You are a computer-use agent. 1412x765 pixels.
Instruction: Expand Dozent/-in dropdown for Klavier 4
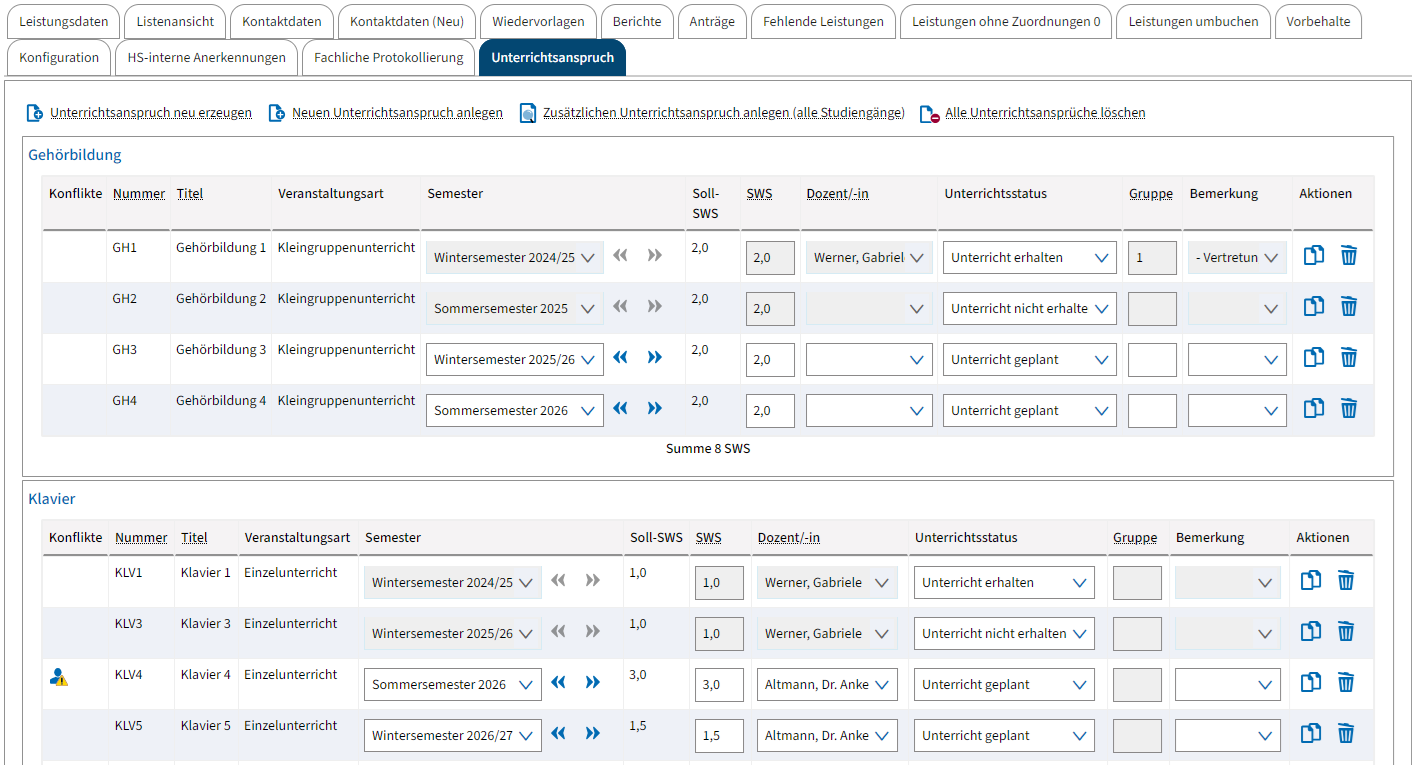pos(826,684)
